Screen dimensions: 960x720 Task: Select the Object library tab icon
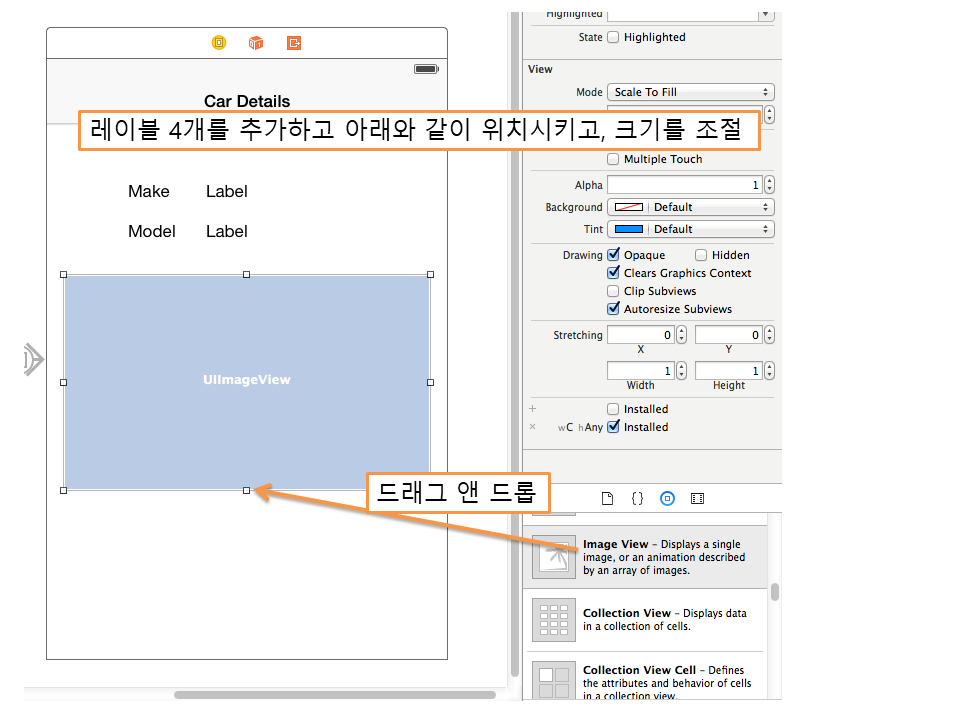point(667,498)
